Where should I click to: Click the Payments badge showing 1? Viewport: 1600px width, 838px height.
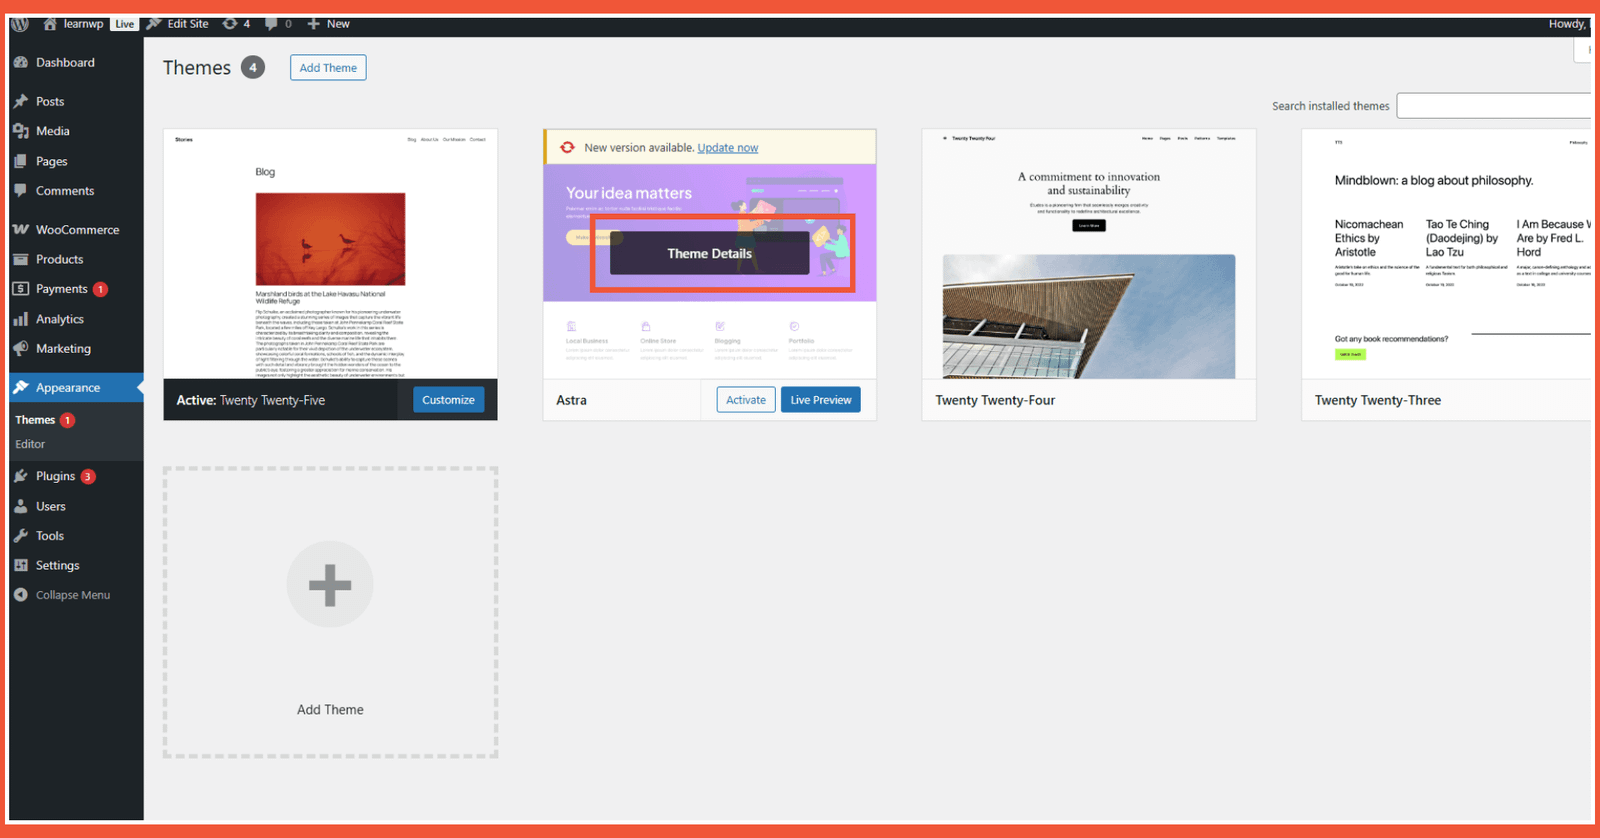point(100,290)
